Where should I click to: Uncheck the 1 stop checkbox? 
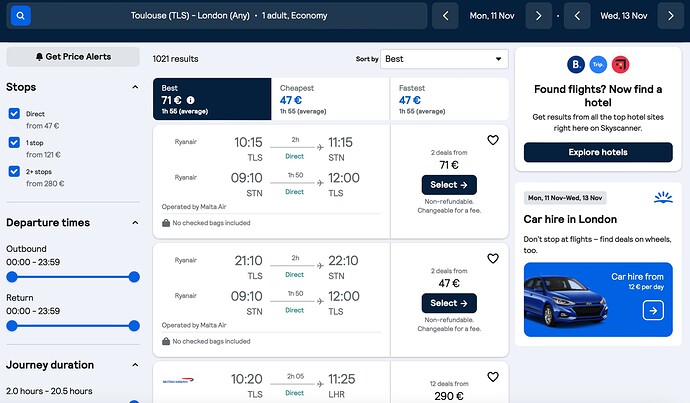(x=14, y=143)
